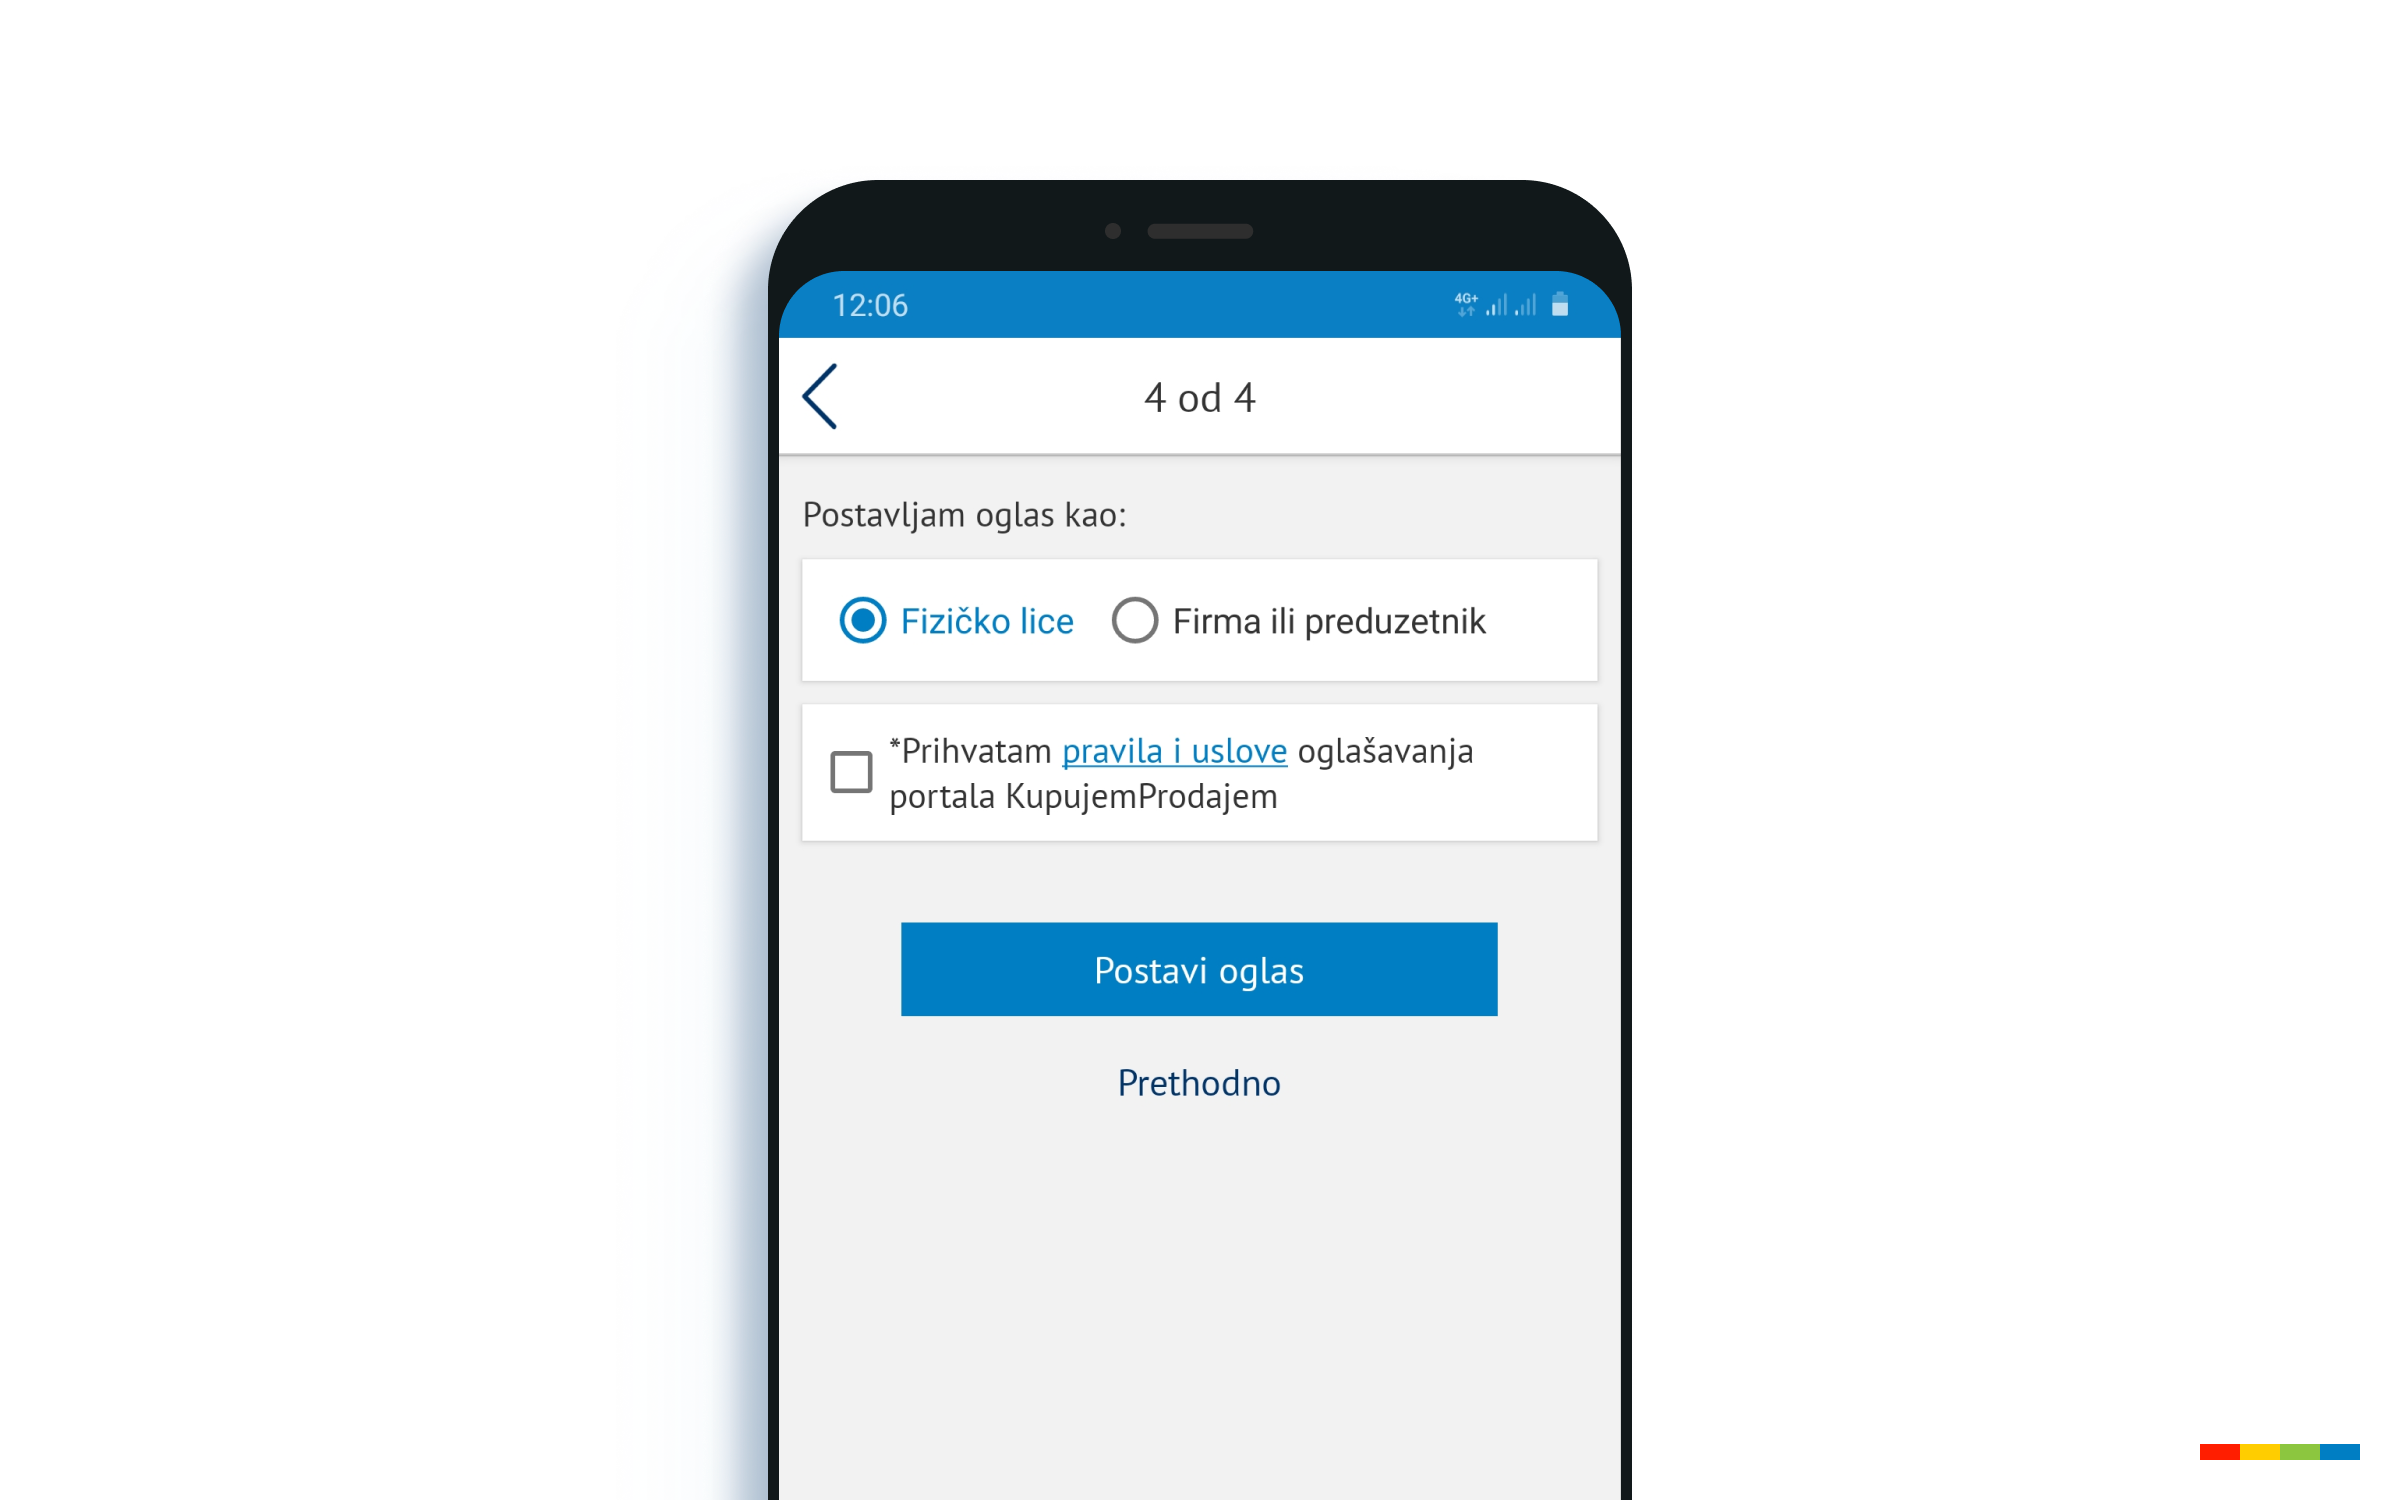Tap back arrow icon
The height and width of the screenshot is (1500, 2400).
click(x=826, y=396)
